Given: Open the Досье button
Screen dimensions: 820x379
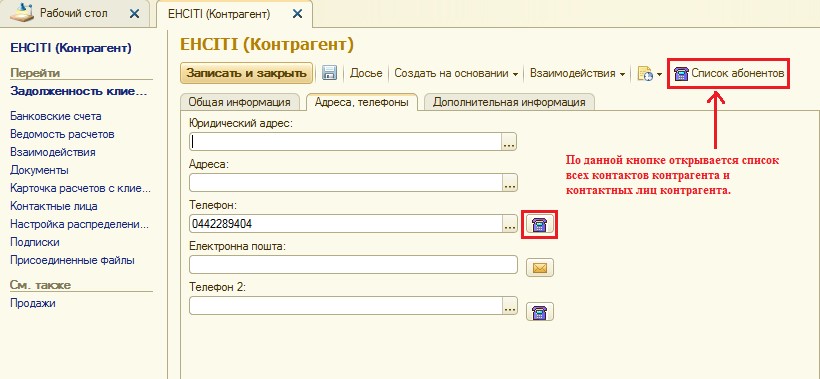Looking at the screenshot, I should [366, 73].
